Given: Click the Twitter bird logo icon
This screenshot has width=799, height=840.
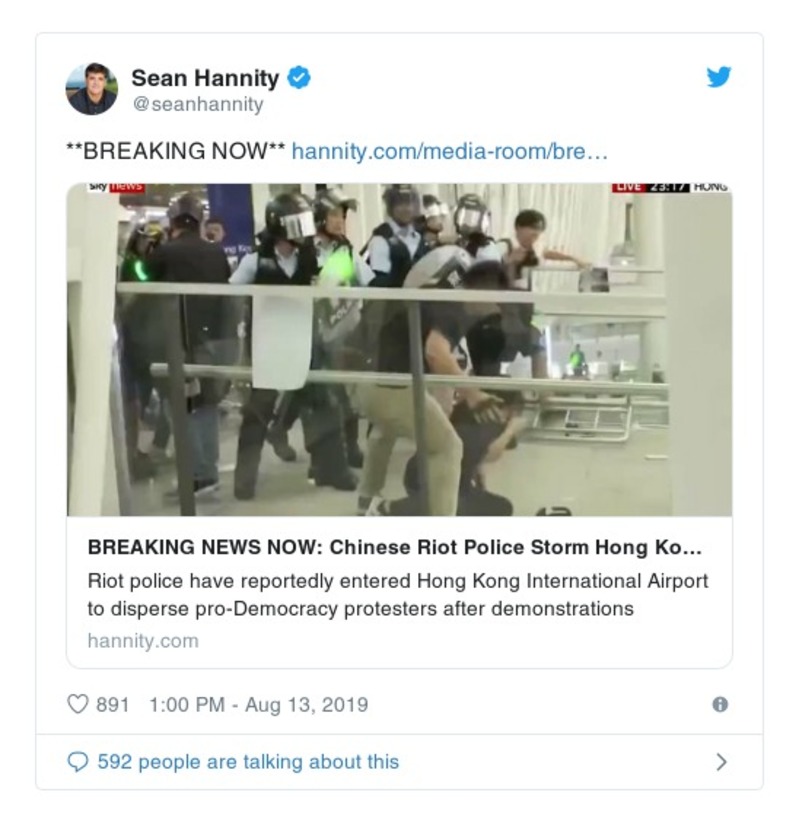Looking at the screenshot, I should pos(719,77).
